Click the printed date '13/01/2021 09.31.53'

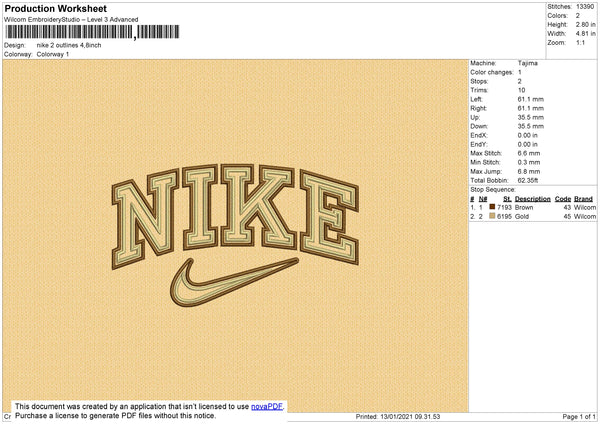410,416
